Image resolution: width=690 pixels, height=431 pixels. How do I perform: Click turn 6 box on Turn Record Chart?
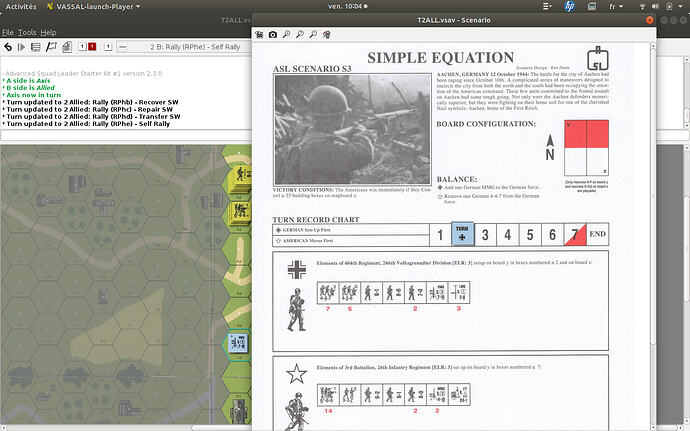pos(552,235)
